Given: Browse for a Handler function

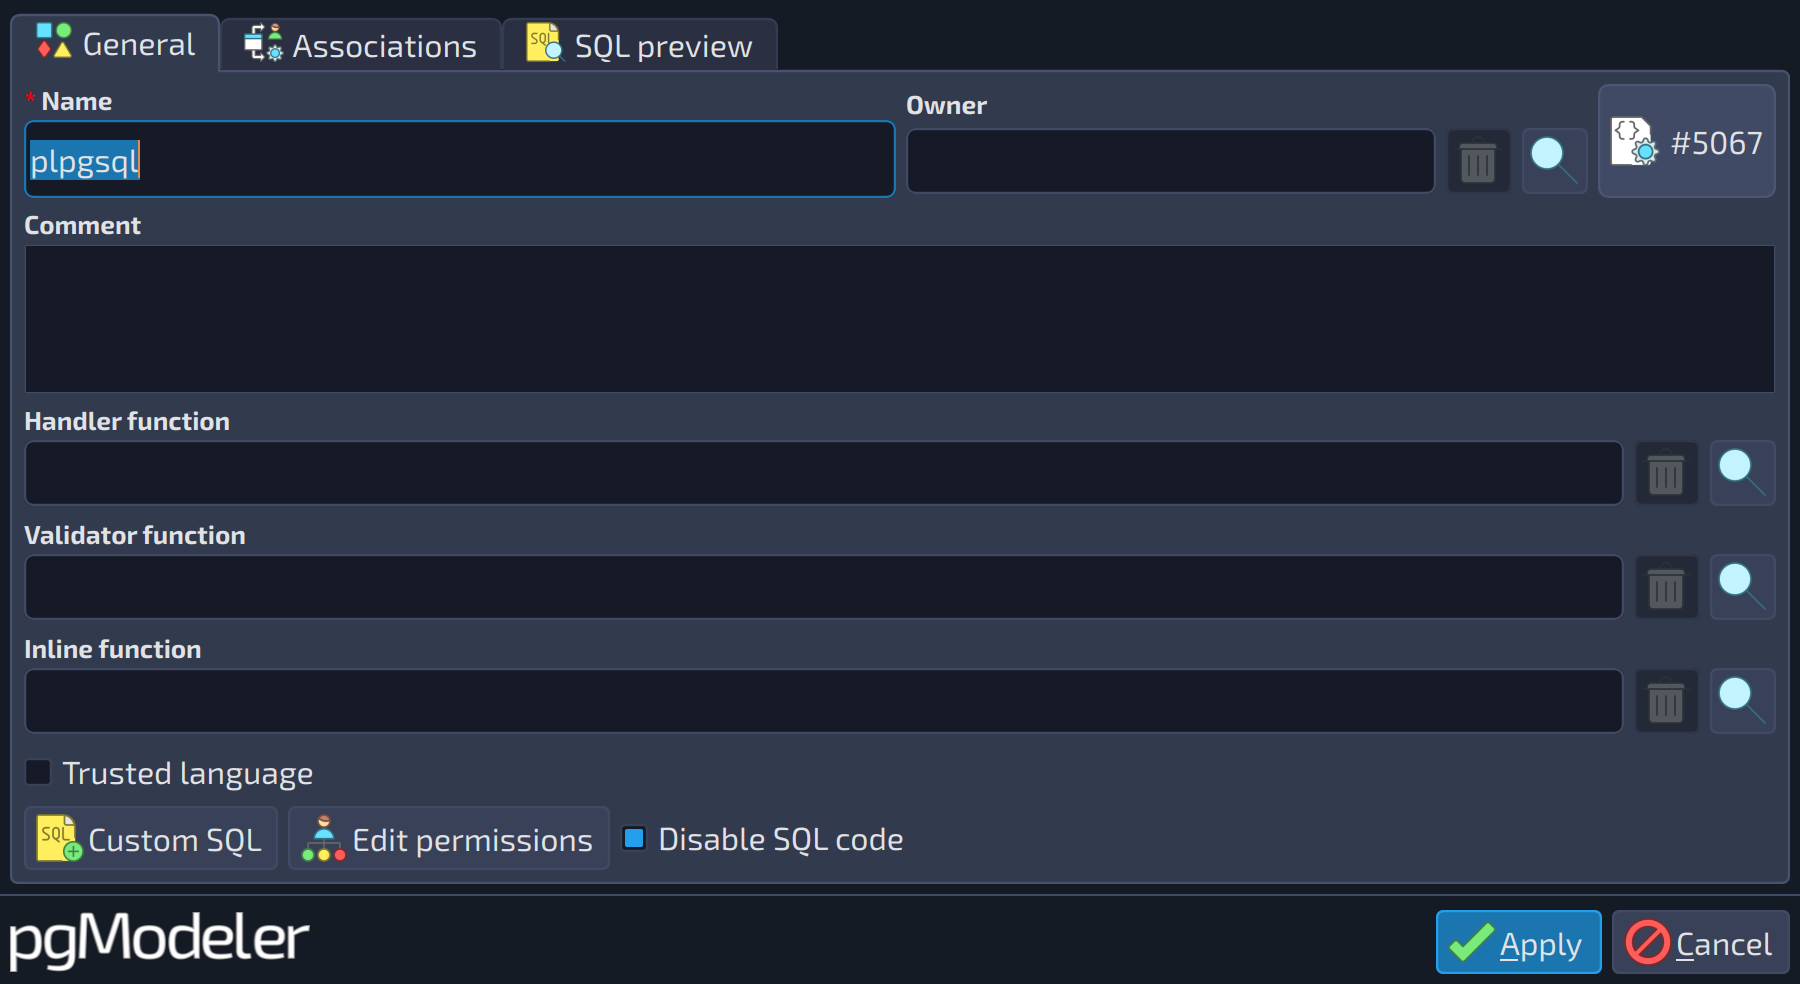Looking at the screenshot, I should coord(1742,473).
